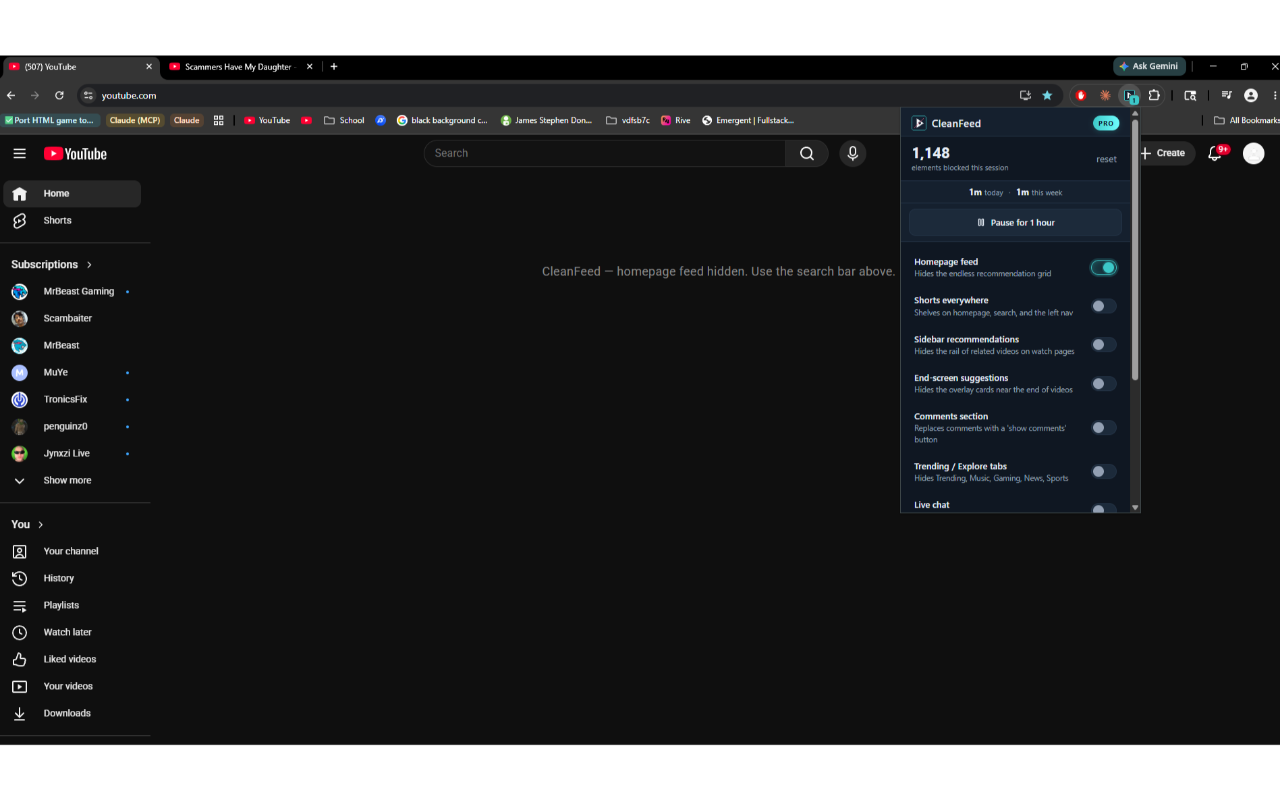Open the YouTube guide hamburger menu

pos(20,153)
